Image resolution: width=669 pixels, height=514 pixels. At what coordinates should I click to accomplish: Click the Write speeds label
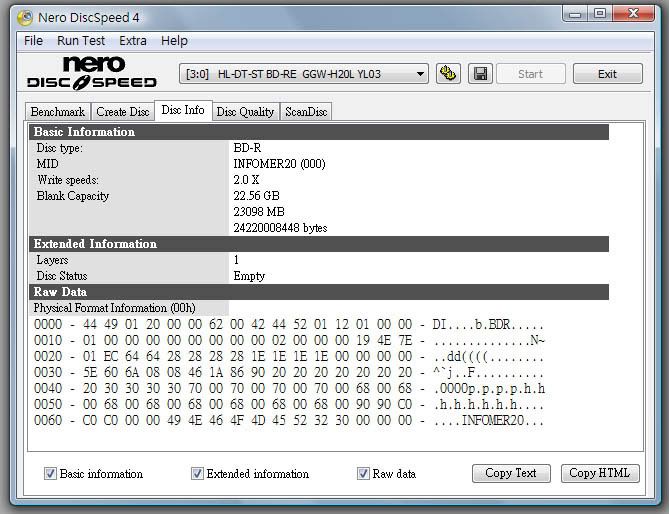[68, 180]
